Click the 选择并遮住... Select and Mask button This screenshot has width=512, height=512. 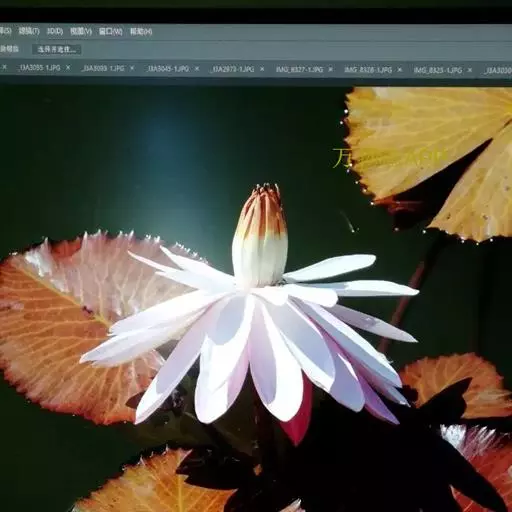pos(57,50)
